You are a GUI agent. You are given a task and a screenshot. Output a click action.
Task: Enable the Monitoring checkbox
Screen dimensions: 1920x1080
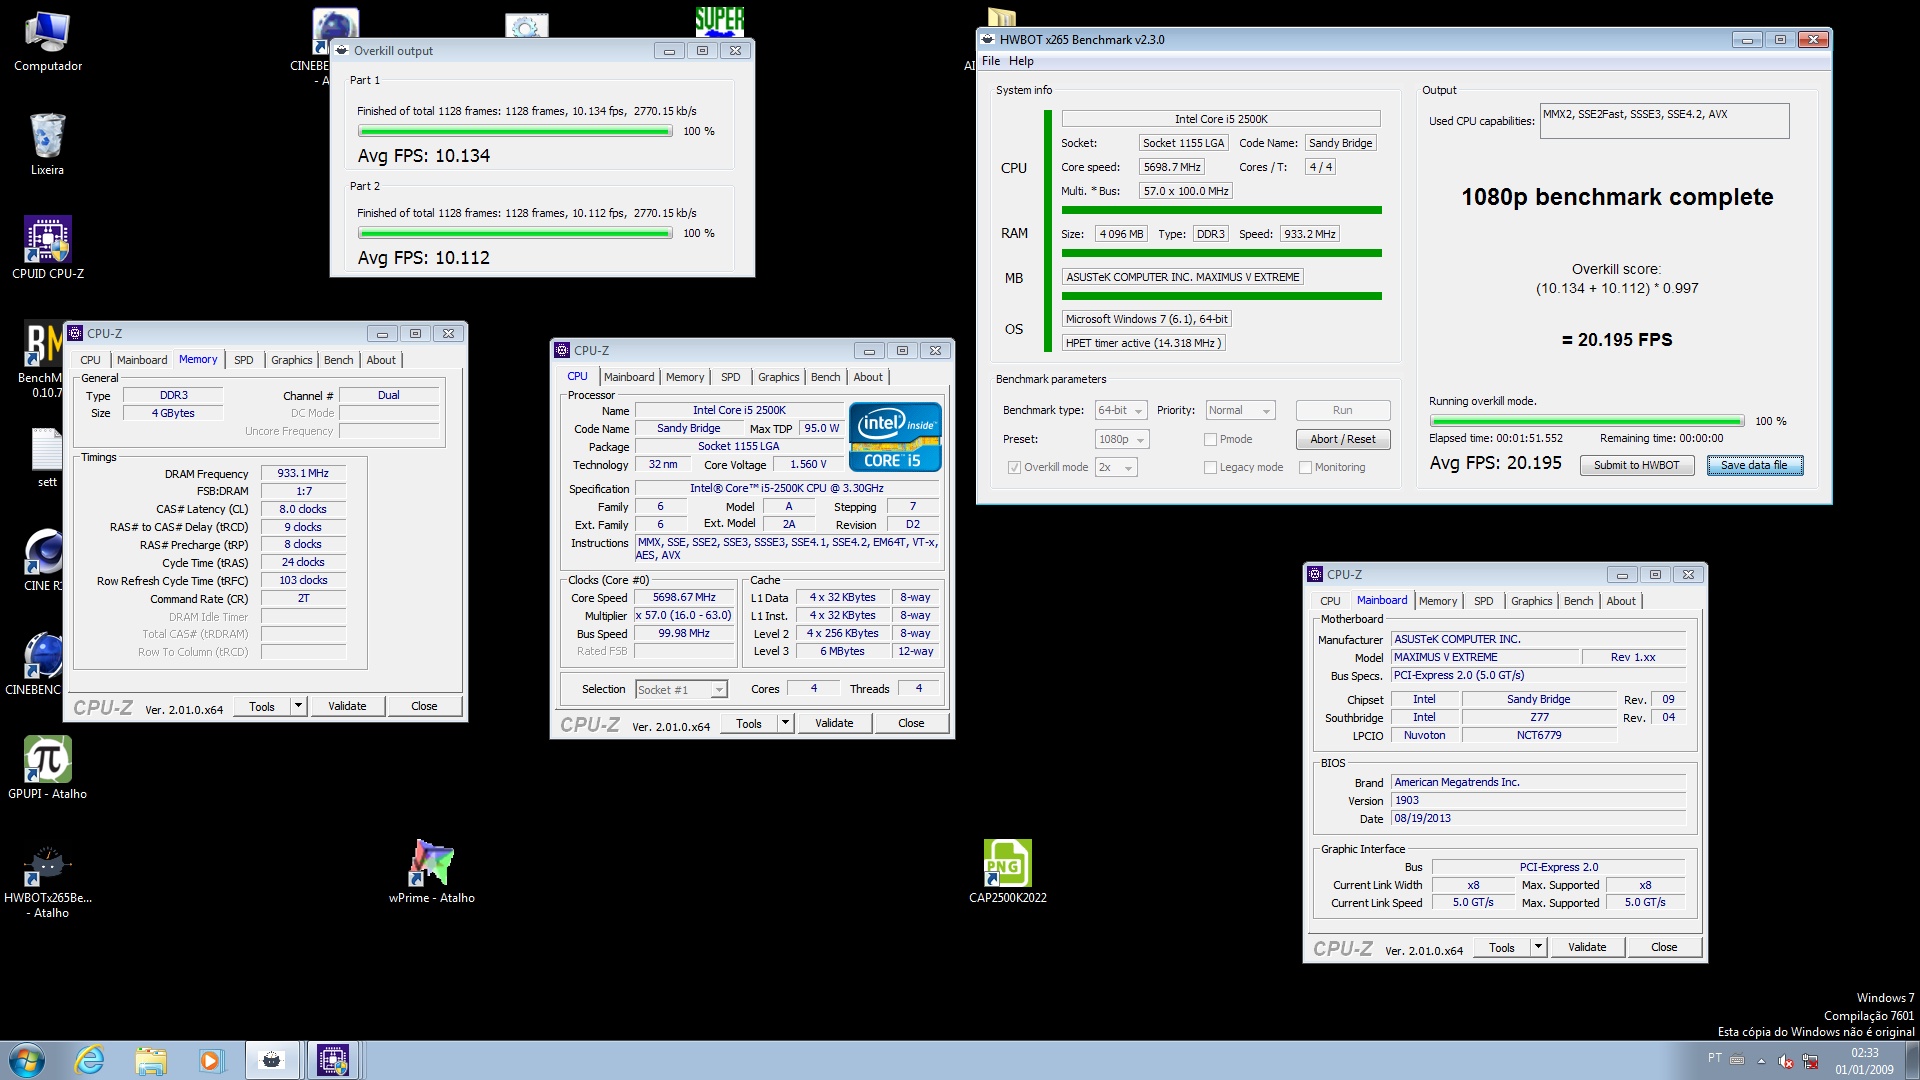click(x=1305, y=467)
